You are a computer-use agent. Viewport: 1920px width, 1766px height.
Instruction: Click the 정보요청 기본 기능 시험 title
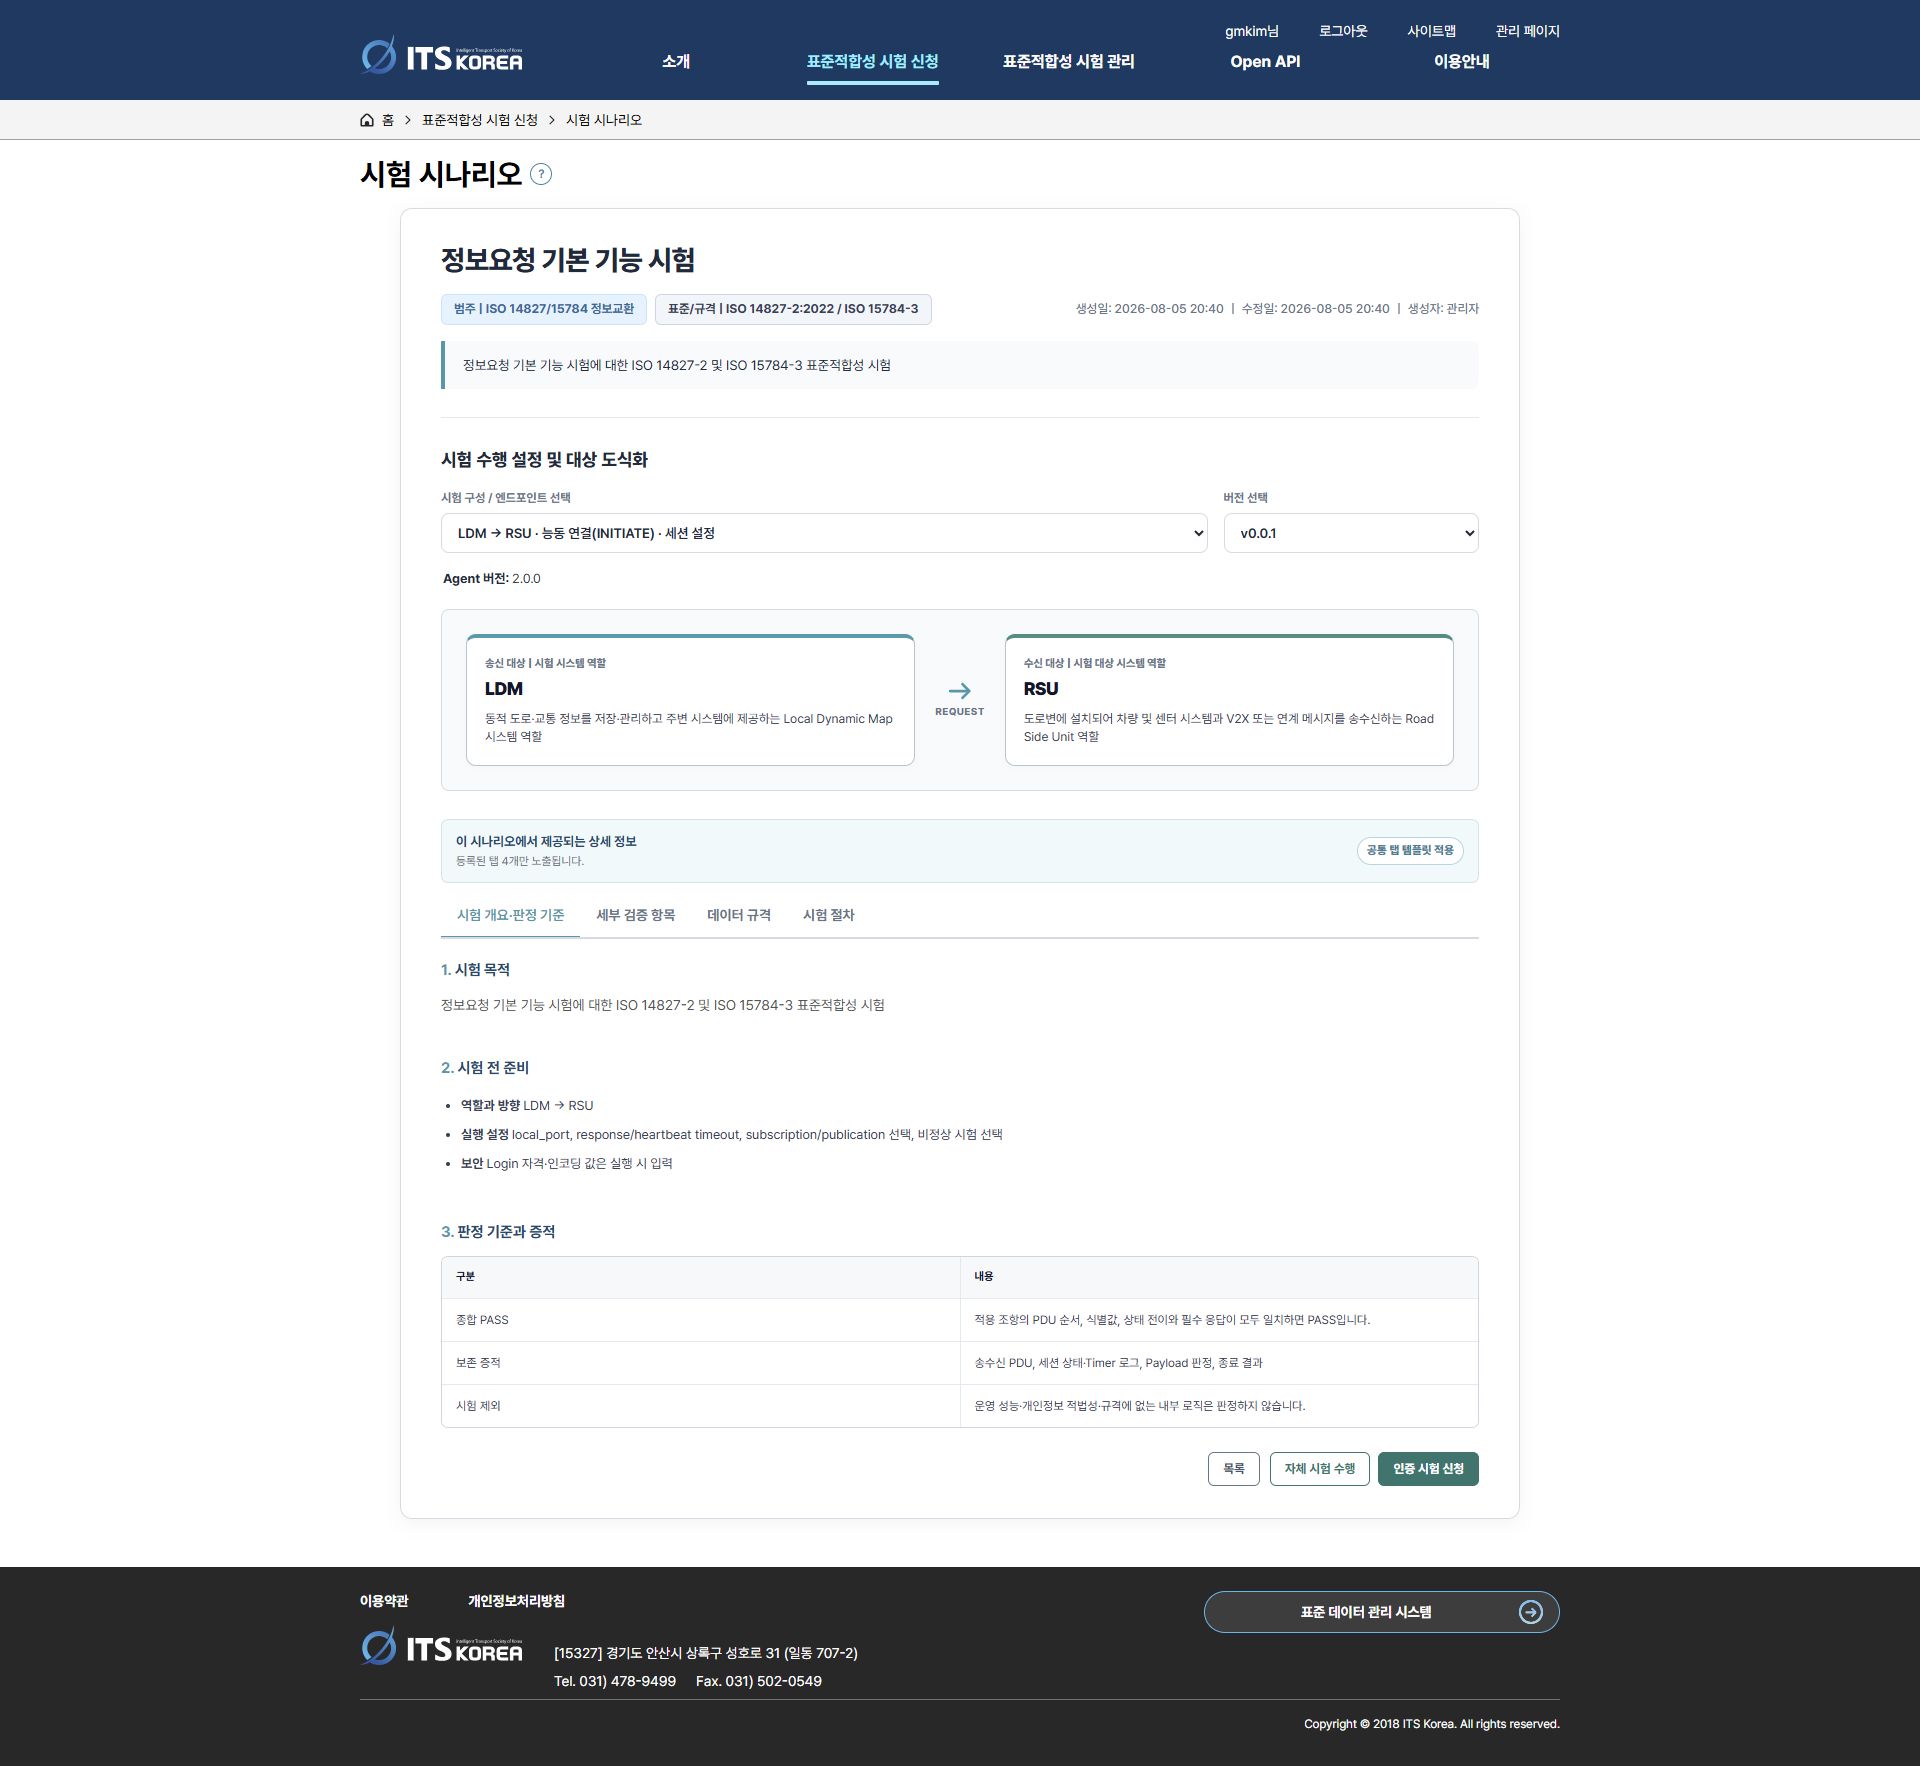click(x=568, y=260)
